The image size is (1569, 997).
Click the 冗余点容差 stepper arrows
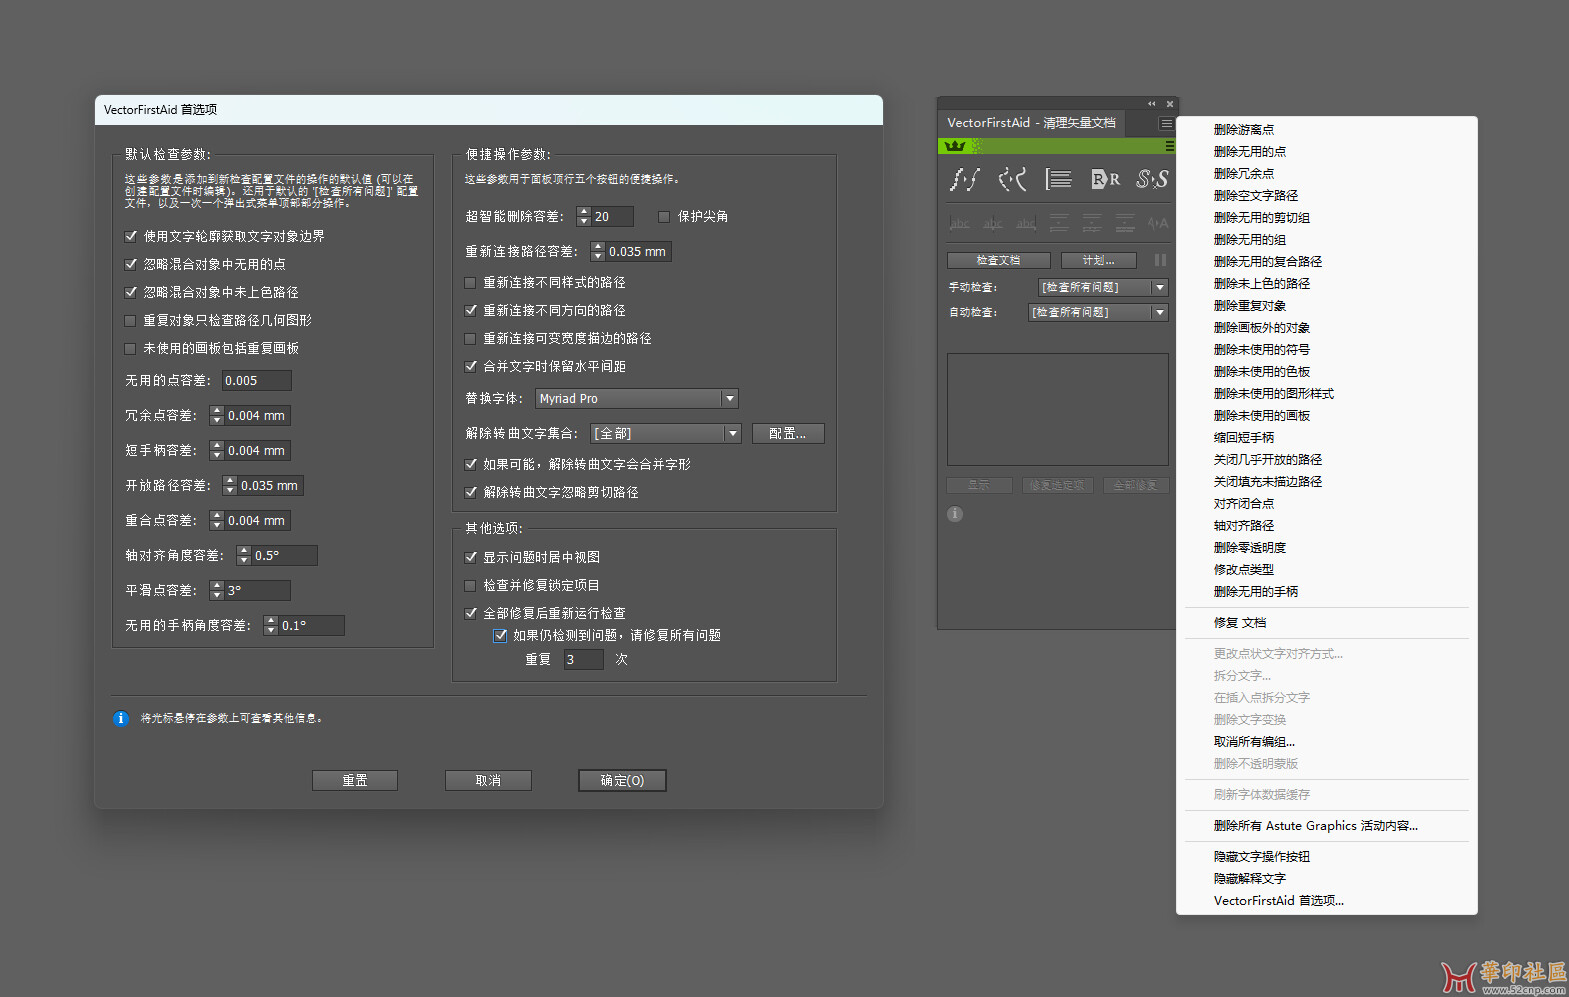pos(217,415)
